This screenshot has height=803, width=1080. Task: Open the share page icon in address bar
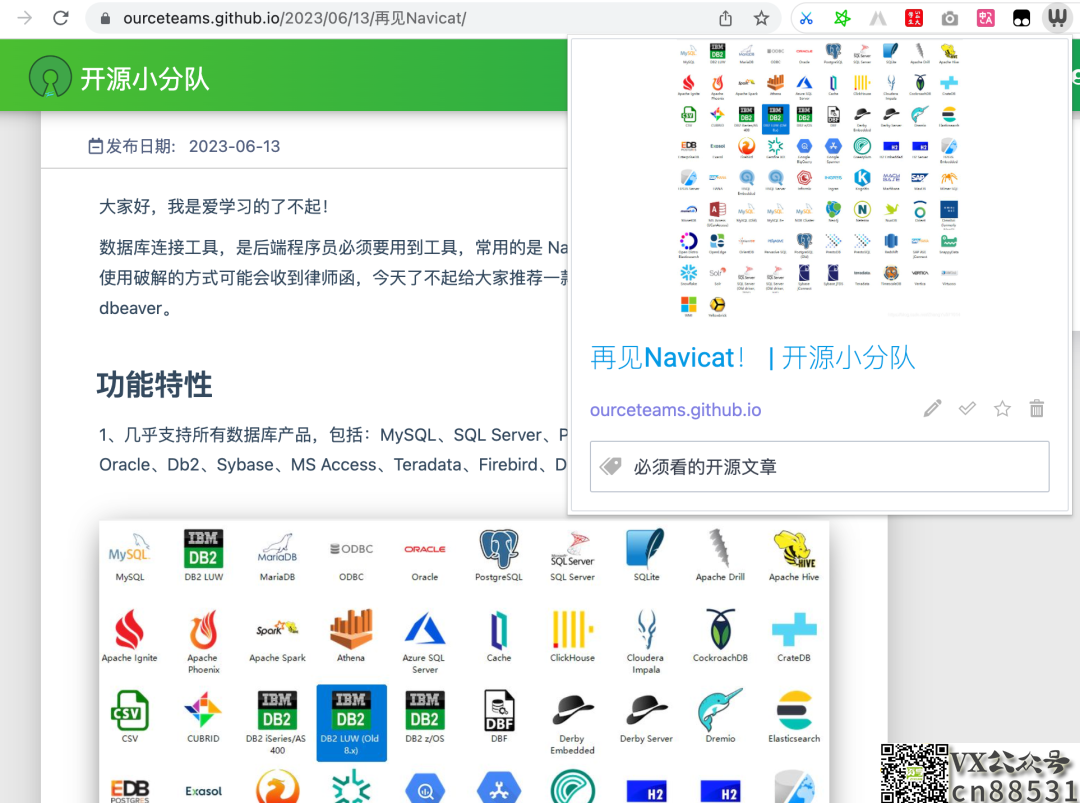725,19
